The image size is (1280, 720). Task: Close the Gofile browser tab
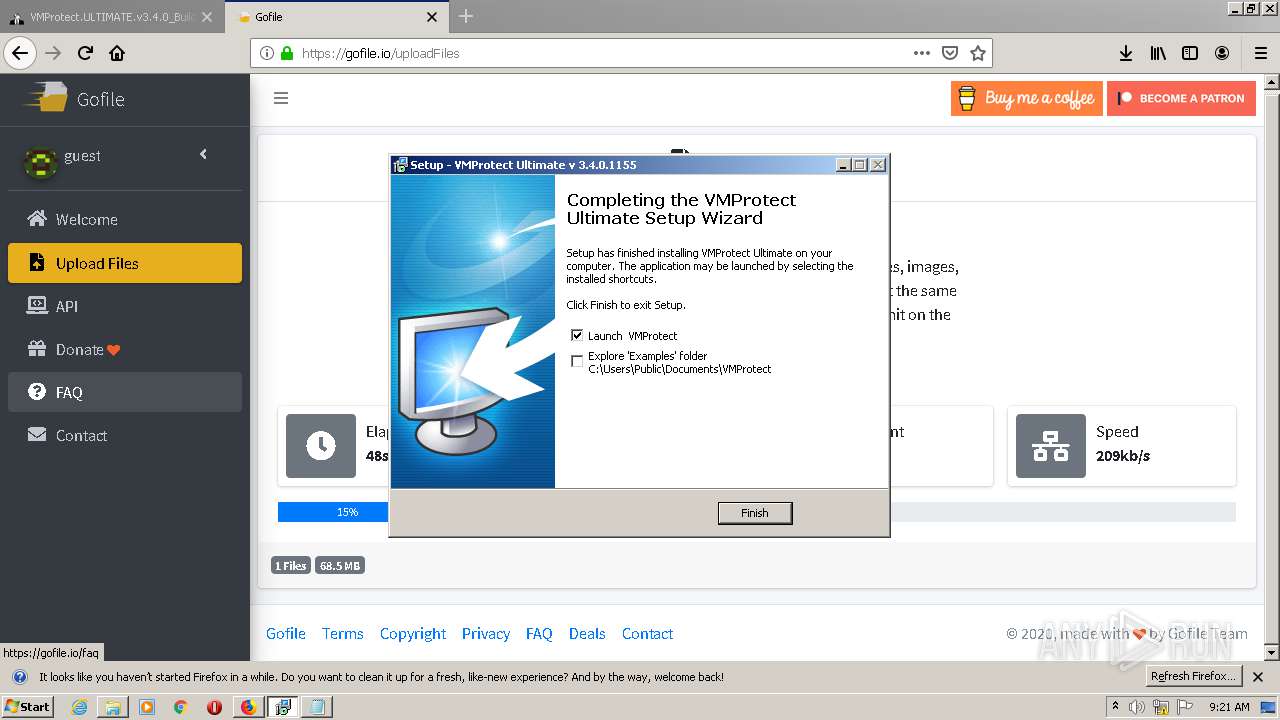coord(432,17)
